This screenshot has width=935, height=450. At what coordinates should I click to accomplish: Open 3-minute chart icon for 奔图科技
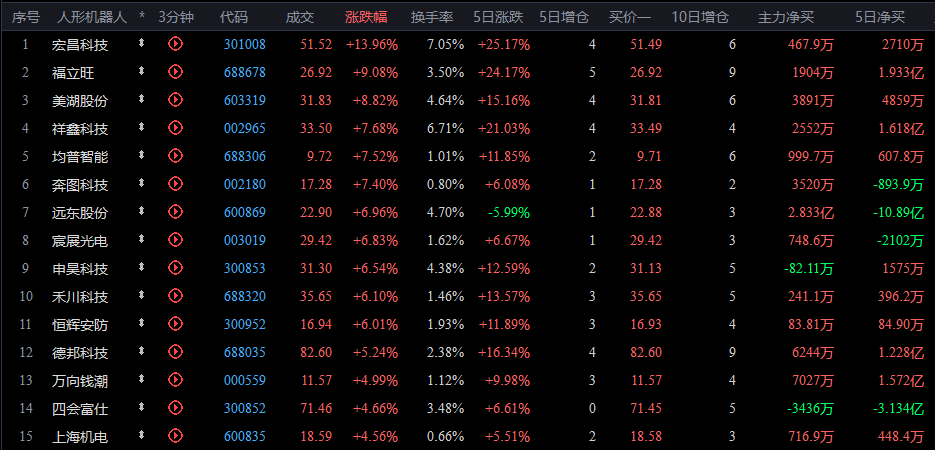pyautogui.click(x=175, y=184)
